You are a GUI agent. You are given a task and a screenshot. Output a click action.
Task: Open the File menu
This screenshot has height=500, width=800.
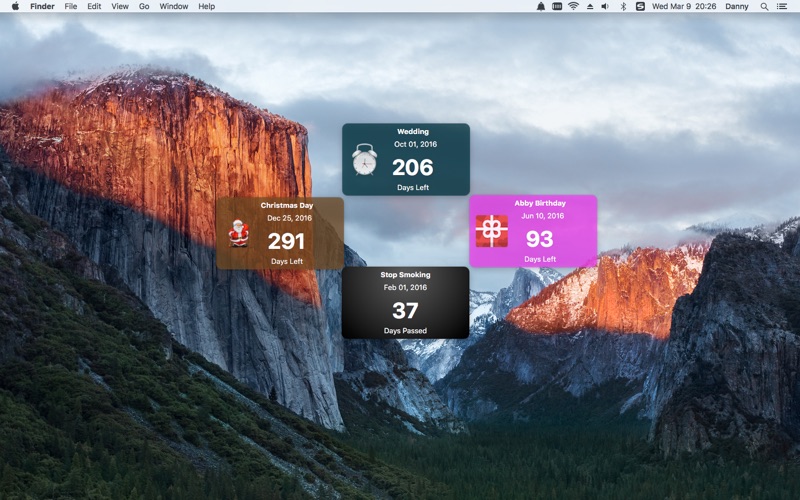71,6
